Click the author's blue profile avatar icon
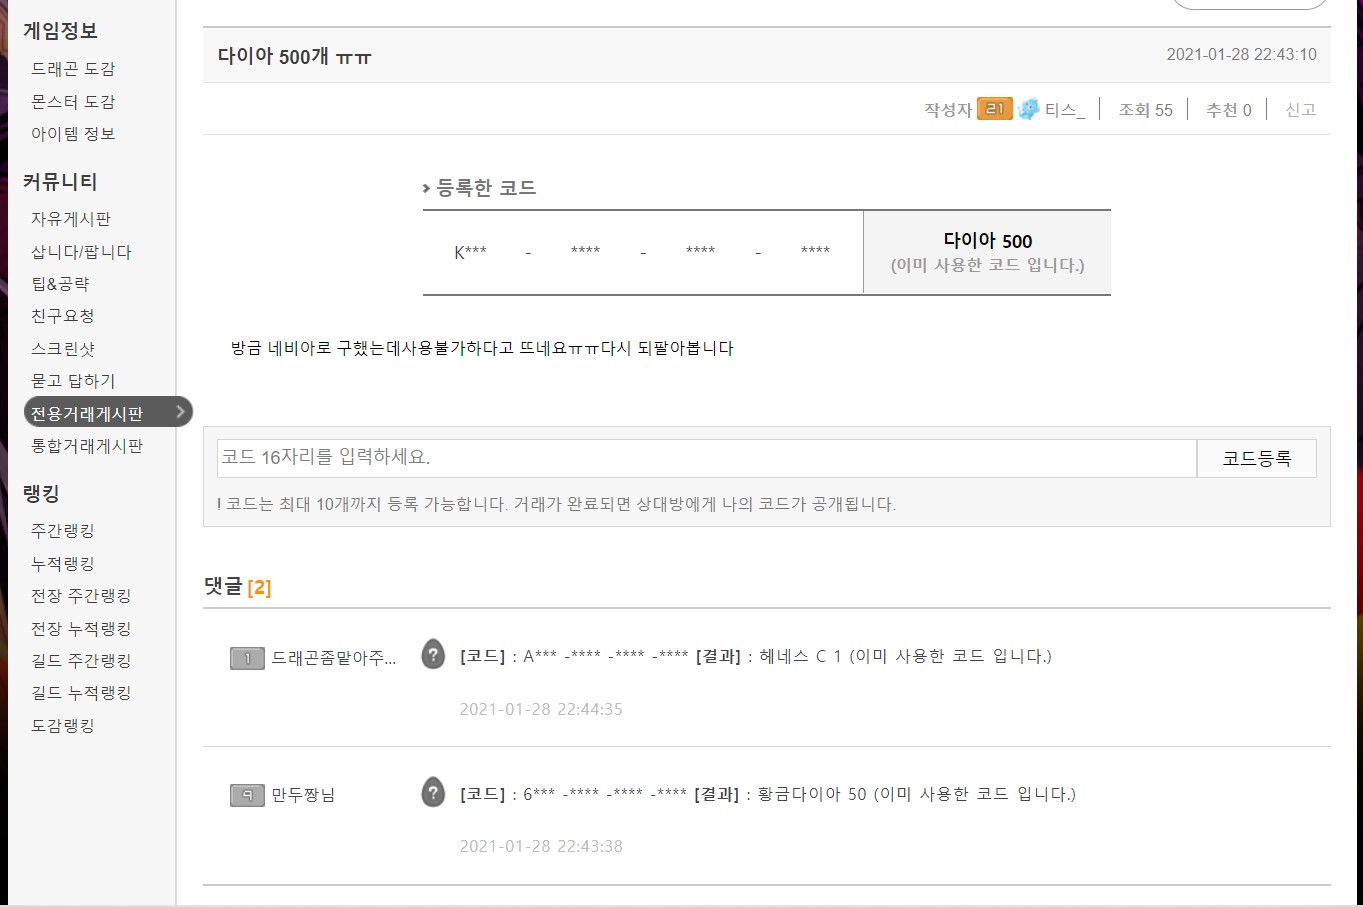Screen dimensions: 1363x907 (1028, 109)
